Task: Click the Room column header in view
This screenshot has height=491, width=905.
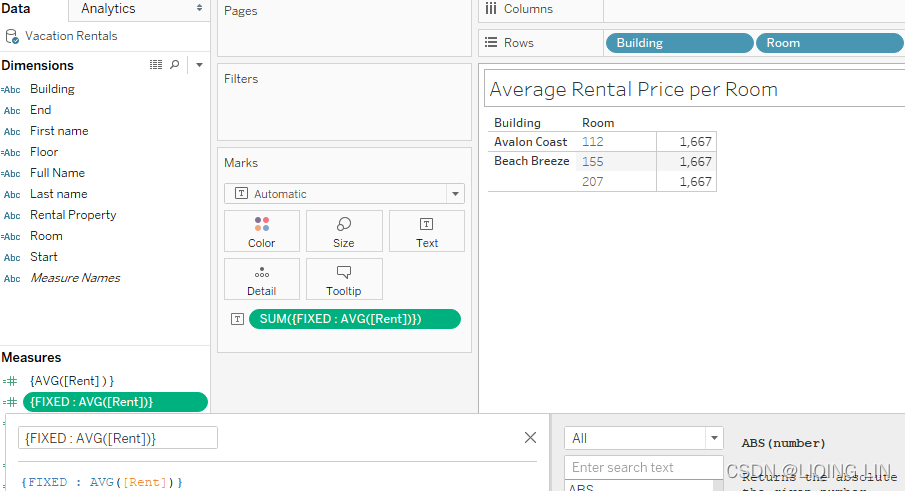Action: point(598,123)
